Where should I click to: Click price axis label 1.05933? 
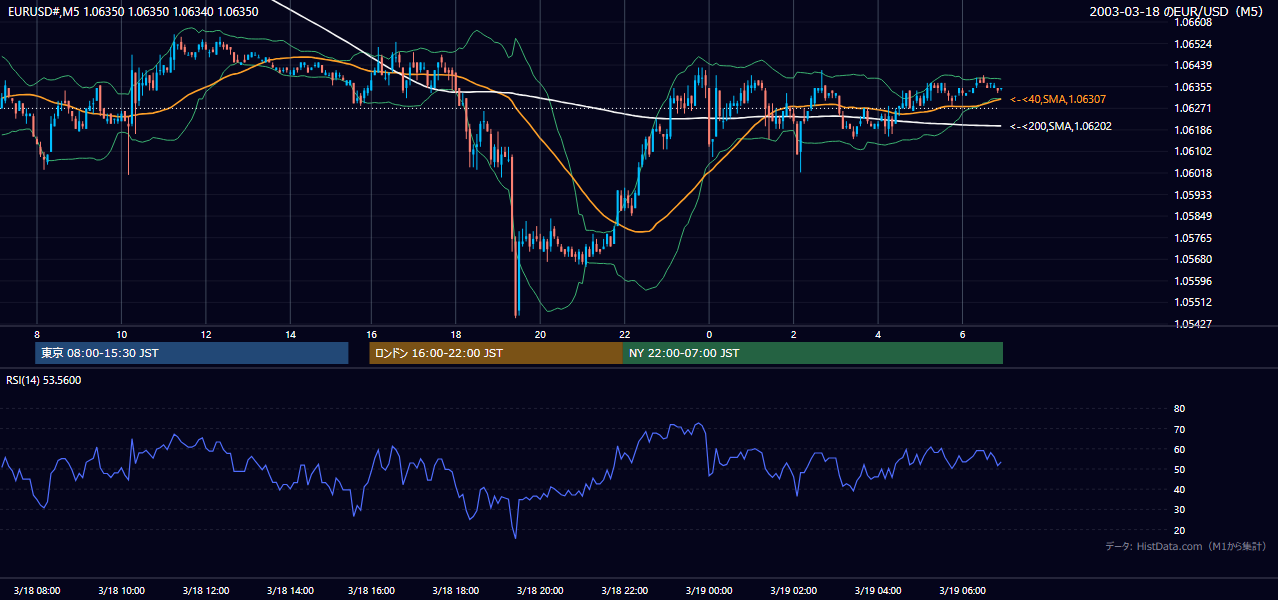click(1193, 195)
